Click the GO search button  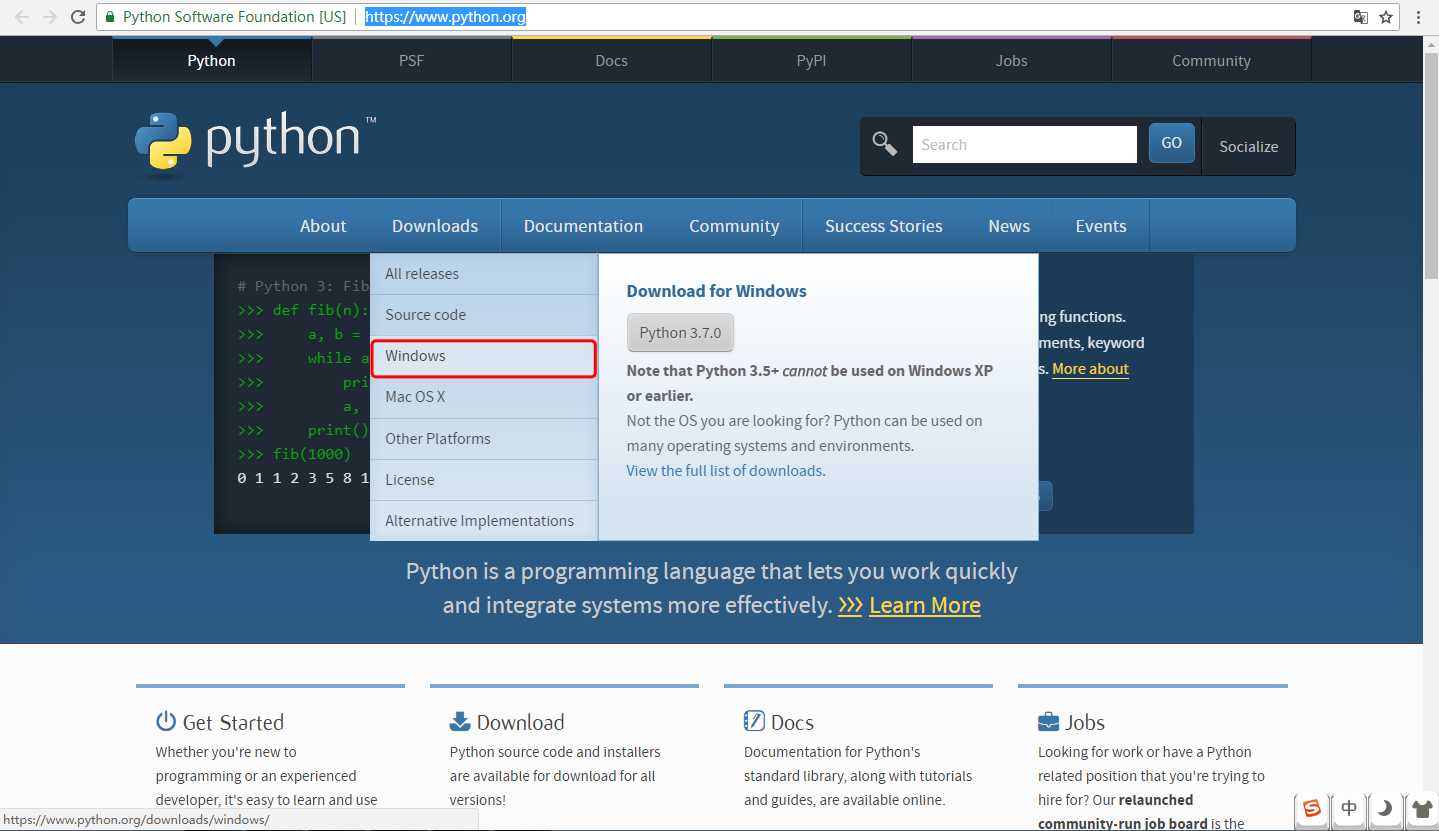point(1172,143)
